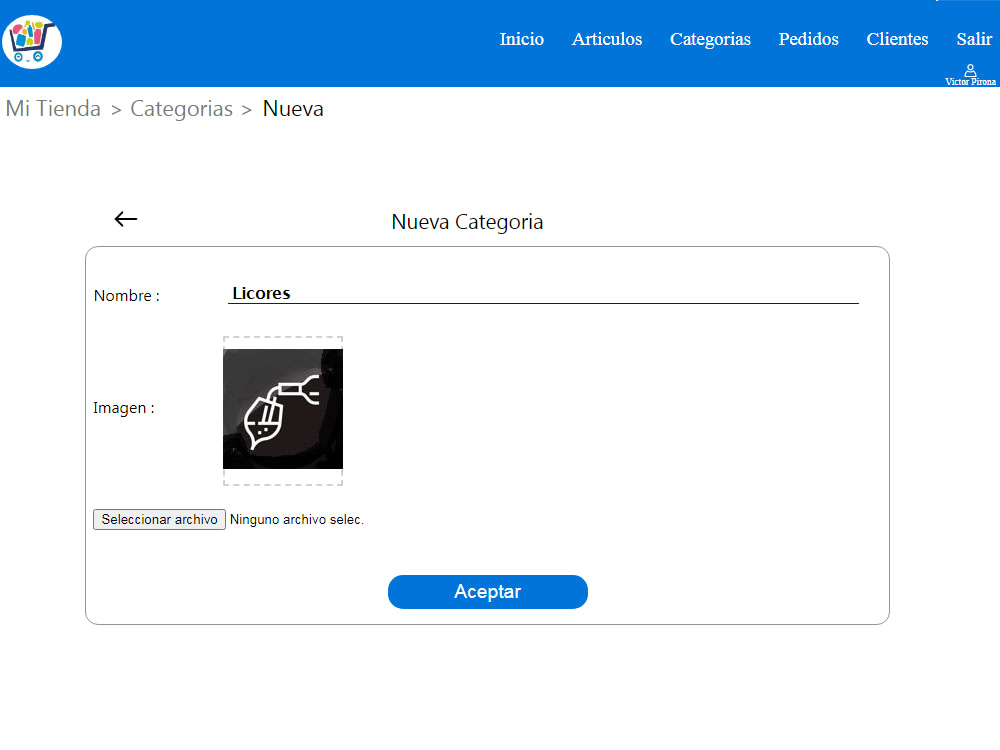Viewport: 1000px width, 750px height.
Task: Click the Ninguno archivo selec. text
Action: coord(297,520)
